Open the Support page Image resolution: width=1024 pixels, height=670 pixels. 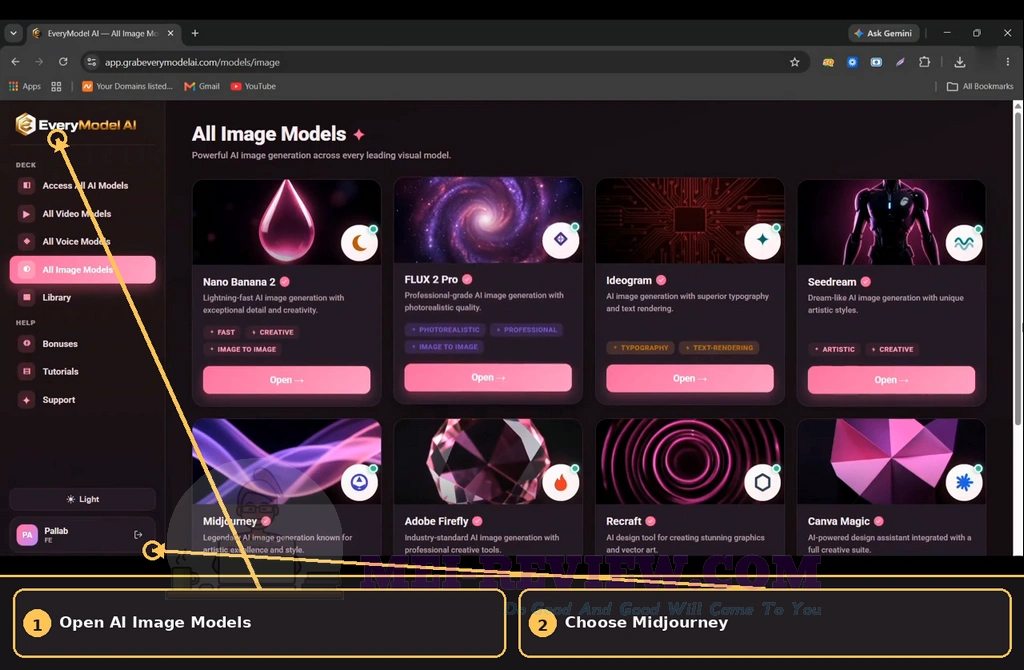[x=82, y=400]
